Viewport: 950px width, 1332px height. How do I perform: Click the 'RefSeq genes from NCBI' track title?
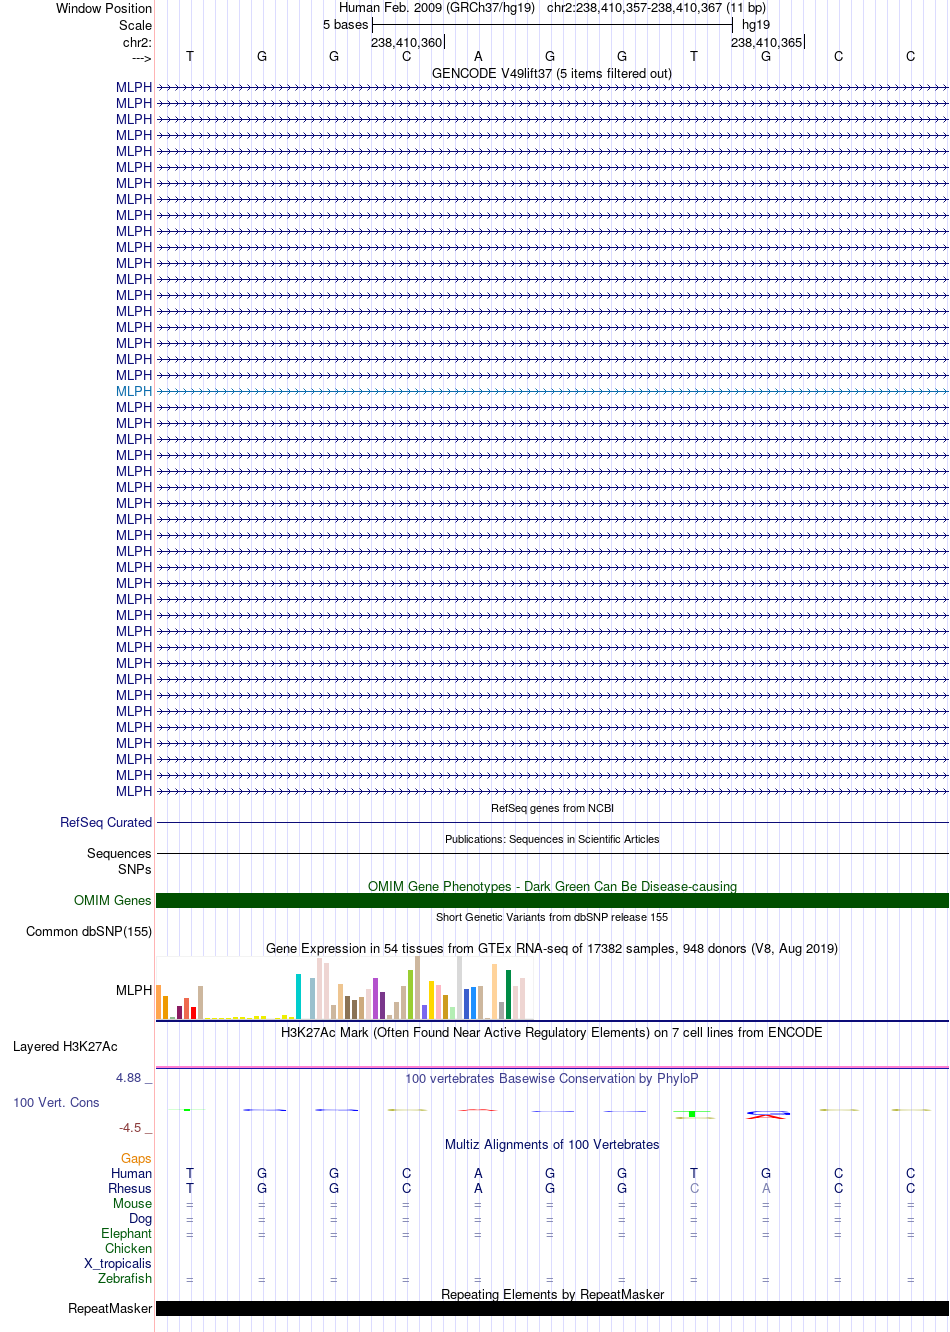(x=552, y=808)
